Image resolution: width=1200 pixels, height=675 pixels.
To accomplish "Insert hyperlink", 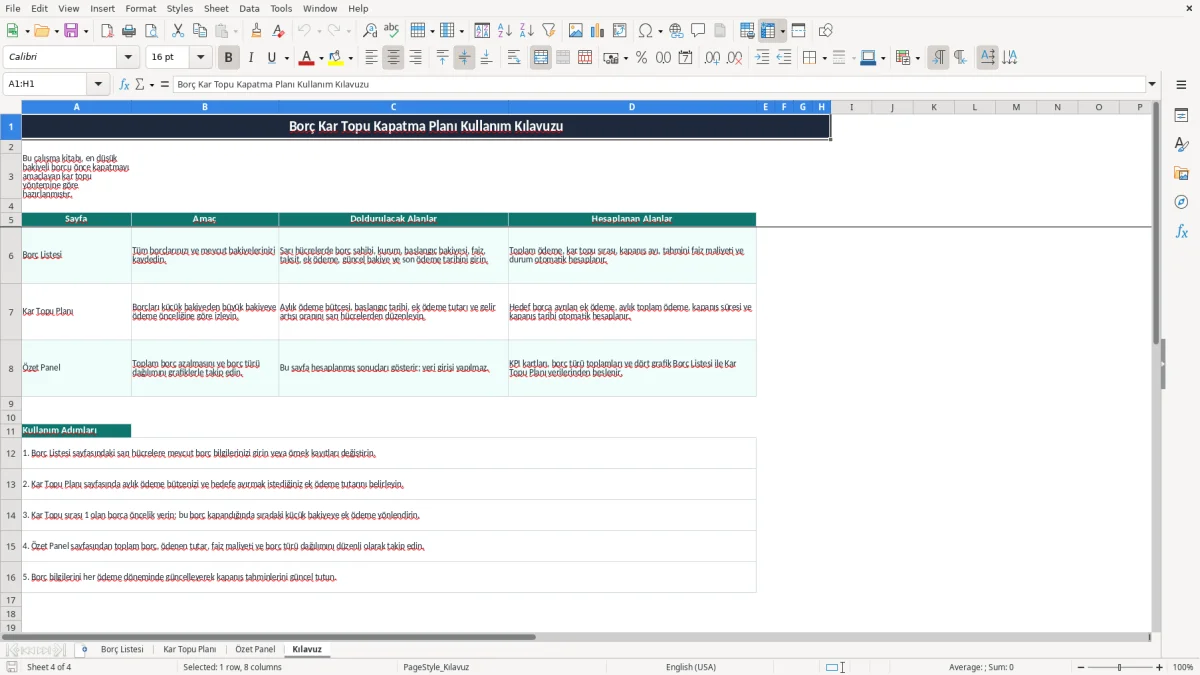I will [x=676, y=31].
